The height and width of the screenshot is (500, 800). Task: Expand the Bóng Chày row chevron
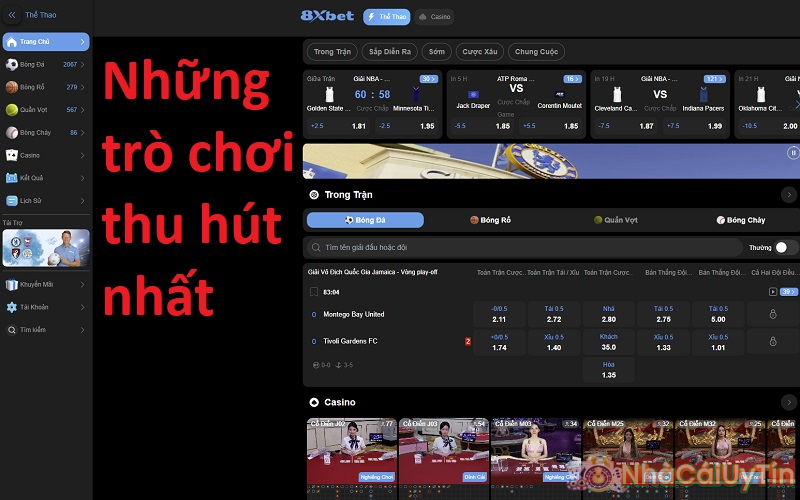click(x=83, y=133)
